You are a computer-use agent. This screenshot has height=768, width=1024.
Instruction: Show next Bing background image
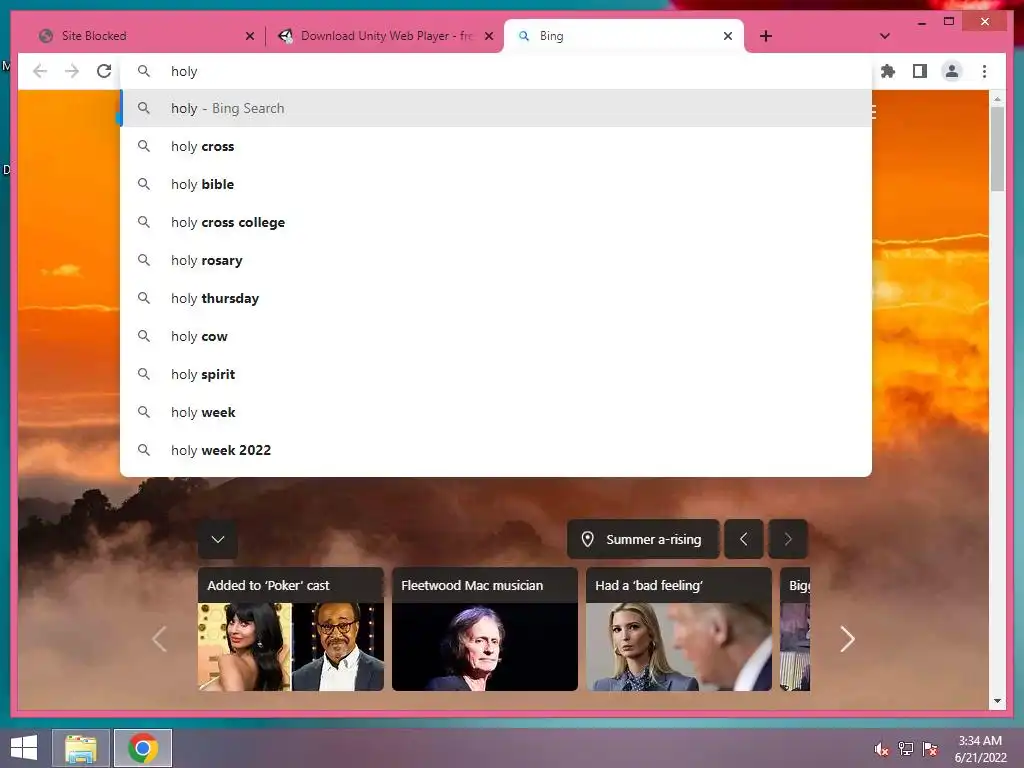point(788,539)
